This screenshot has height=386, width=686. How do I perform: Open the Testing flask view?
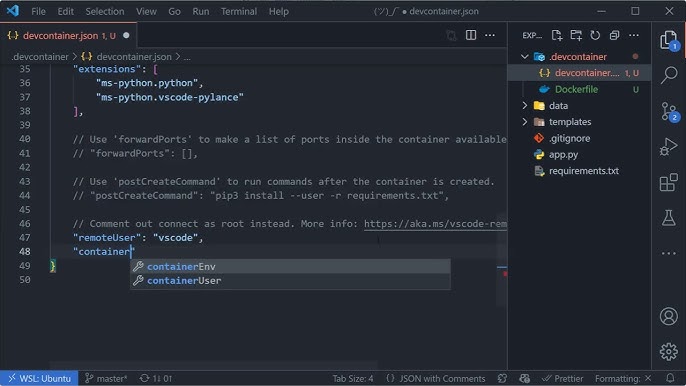click(668, 218)
